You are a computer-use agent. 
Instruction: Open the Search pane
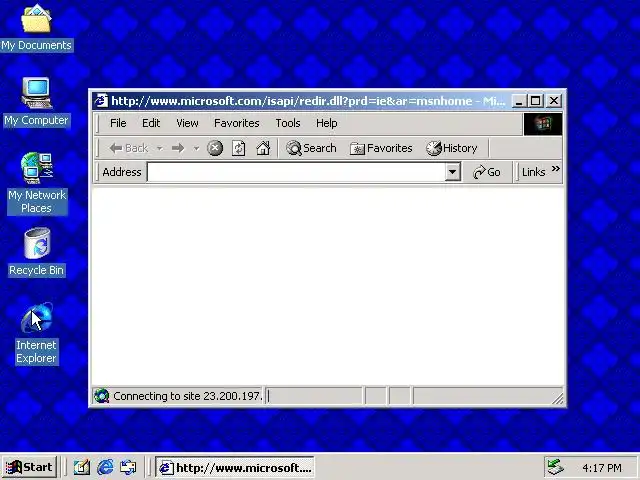tap(311, 148)
